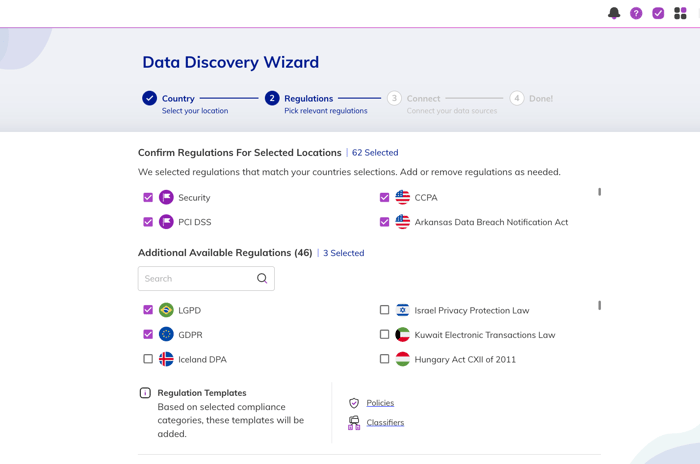
Task: Open the Policies link
Action: [380, 403]
